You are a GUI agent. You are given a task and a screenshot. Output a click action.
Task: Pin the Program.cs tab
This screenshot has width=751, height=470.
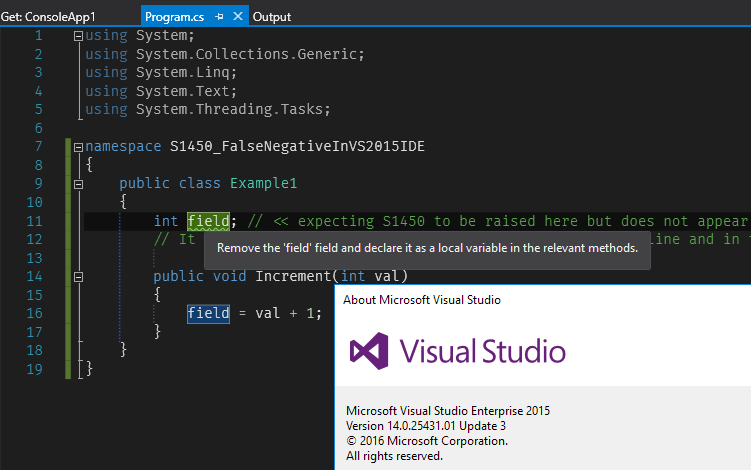click(x=219, y=17)
